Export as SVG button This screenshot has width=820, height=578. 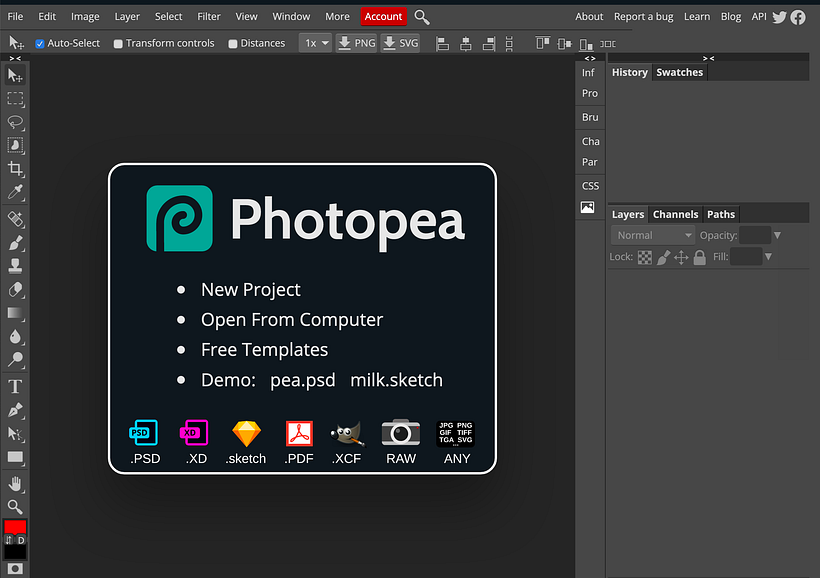400,43
